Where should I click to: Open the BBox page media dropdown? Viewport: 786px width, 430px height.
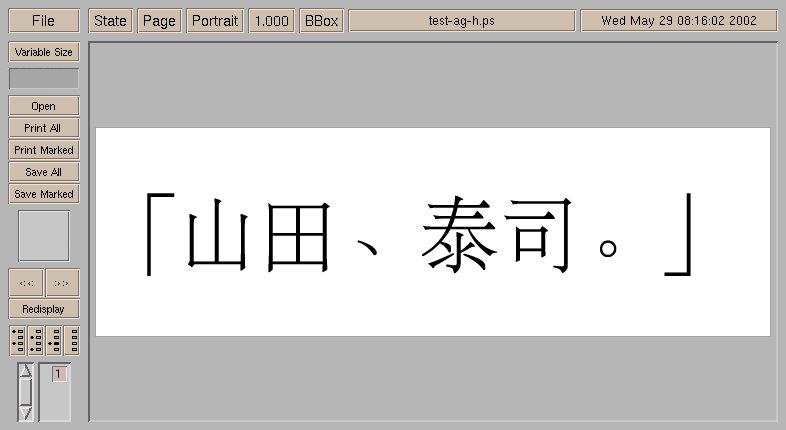tap(321, 21)
